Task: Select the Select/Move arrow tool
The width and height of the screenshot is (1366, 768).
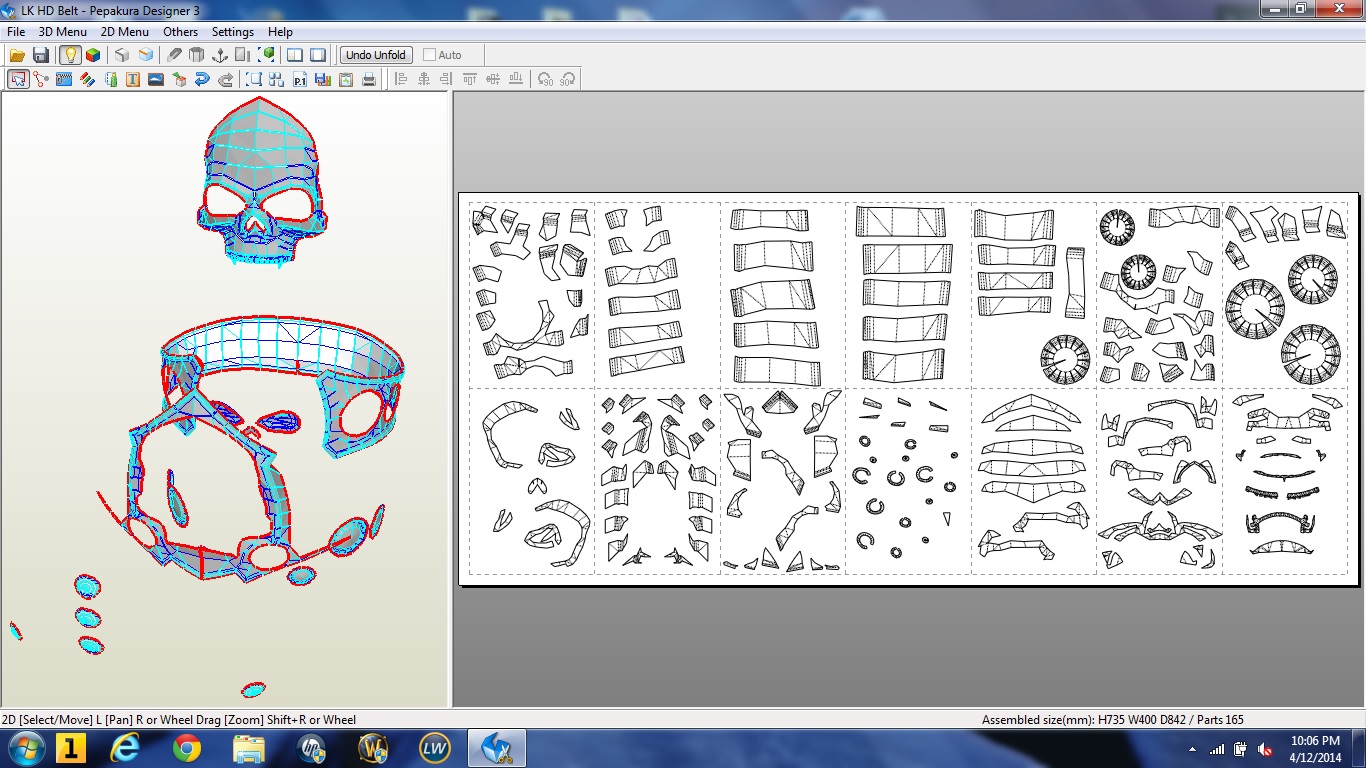Action: [18, 79]
